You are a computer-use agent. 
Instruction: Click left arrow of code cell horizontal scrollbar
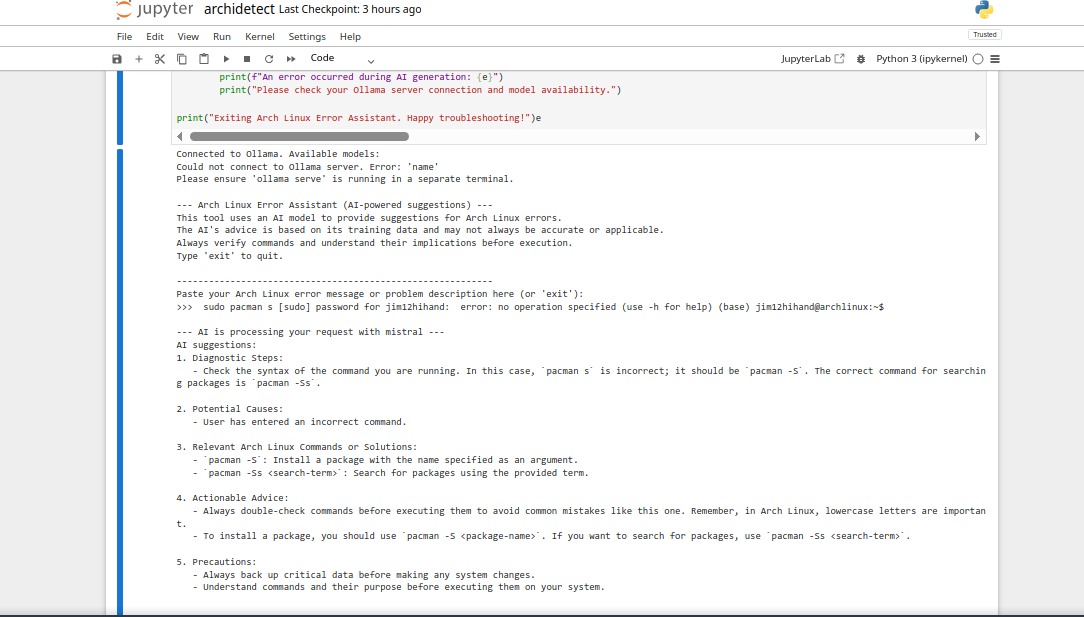(180, 136)
